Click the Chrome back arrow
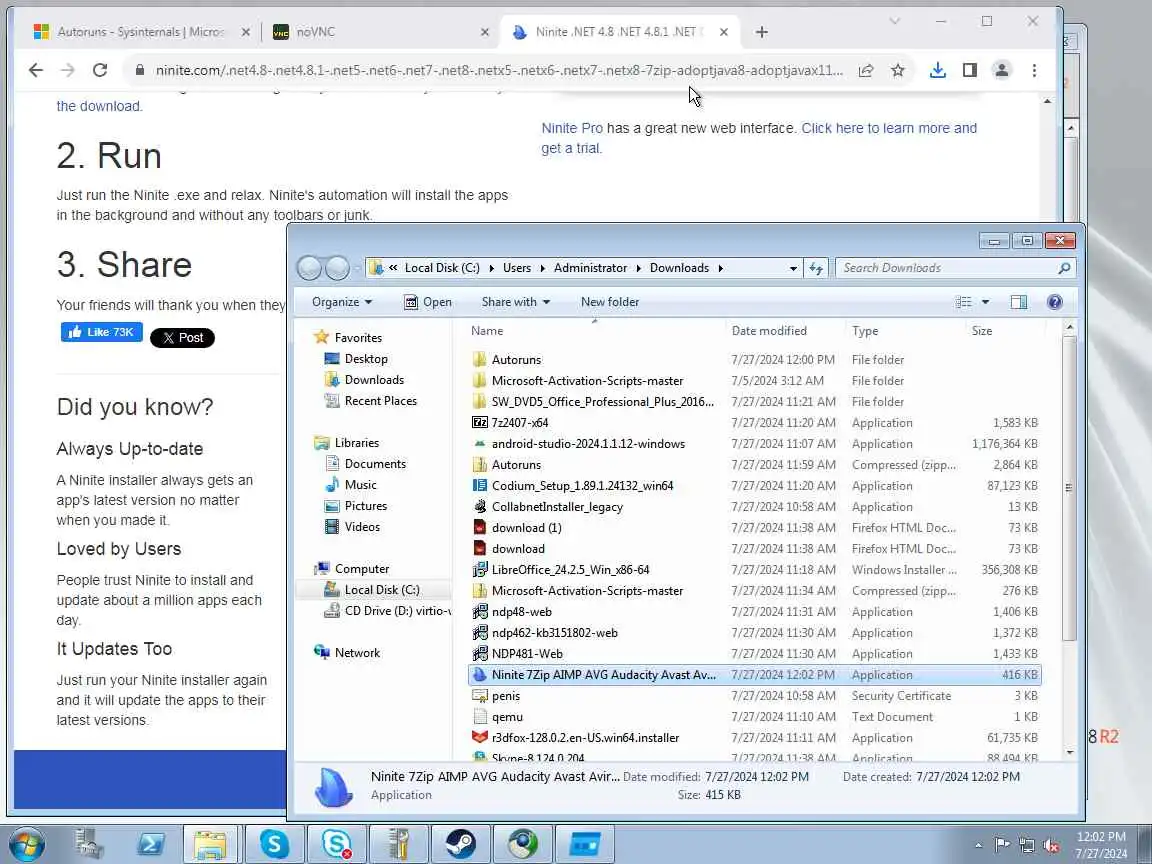The width and height of the screenshot is (1152, 864). 35,71
